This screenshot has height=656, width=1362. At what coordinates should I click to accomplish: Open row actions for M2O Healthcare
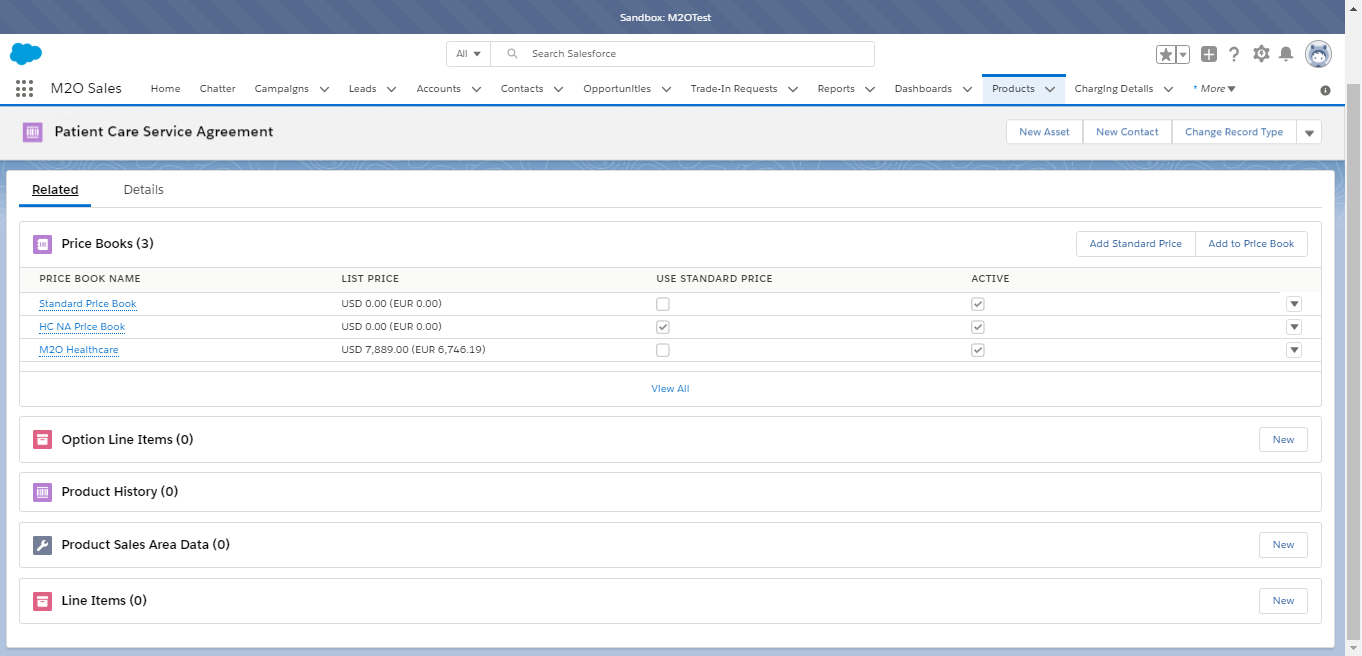1294,349
